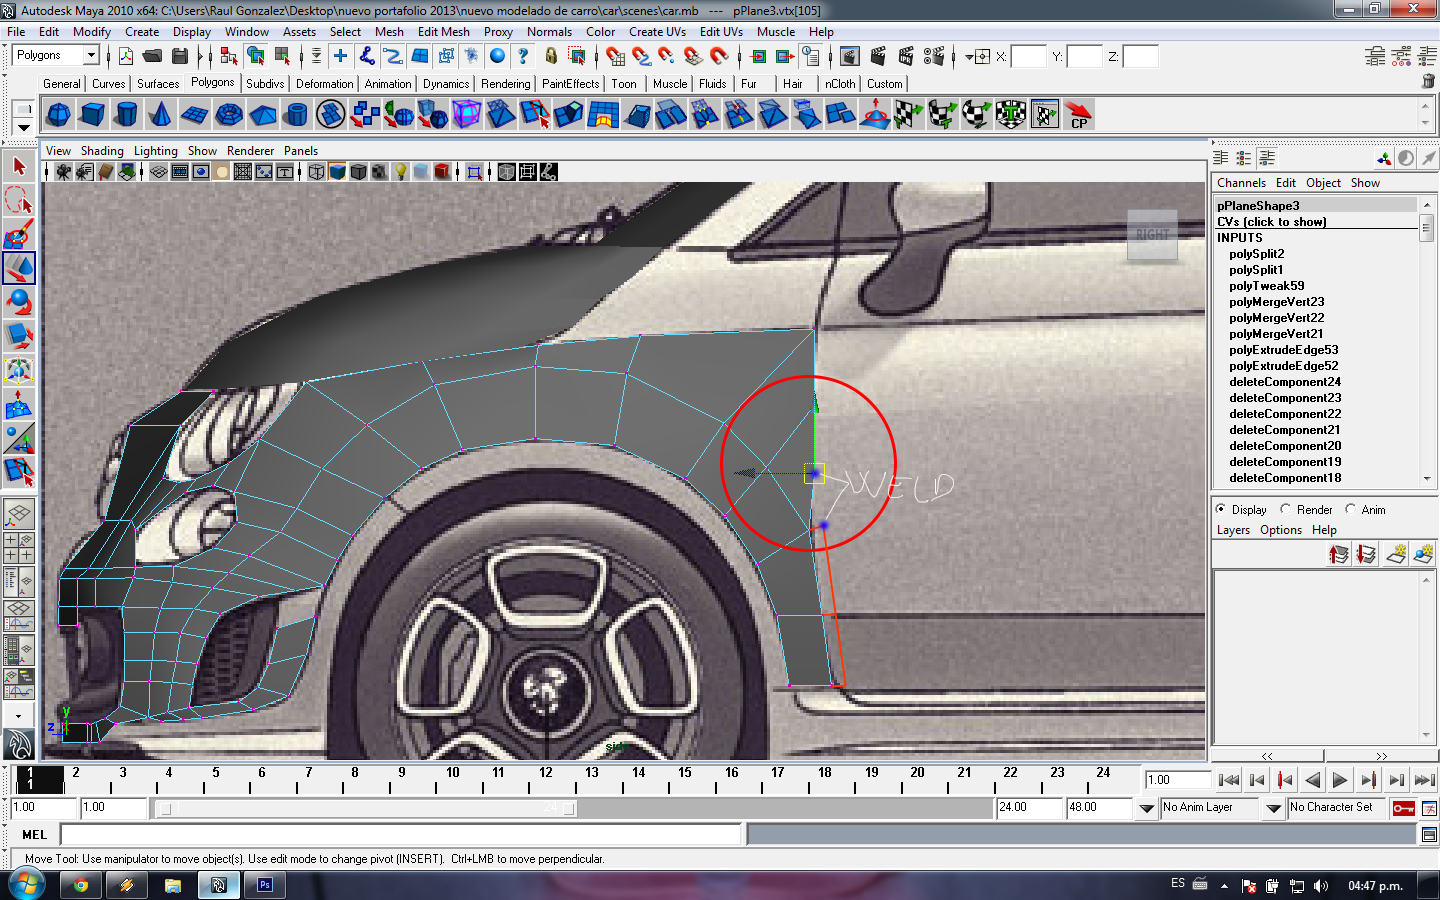Click CVs (click to show) entry
This screenshot has width=1440, height=900.
tap(1271, 222)
